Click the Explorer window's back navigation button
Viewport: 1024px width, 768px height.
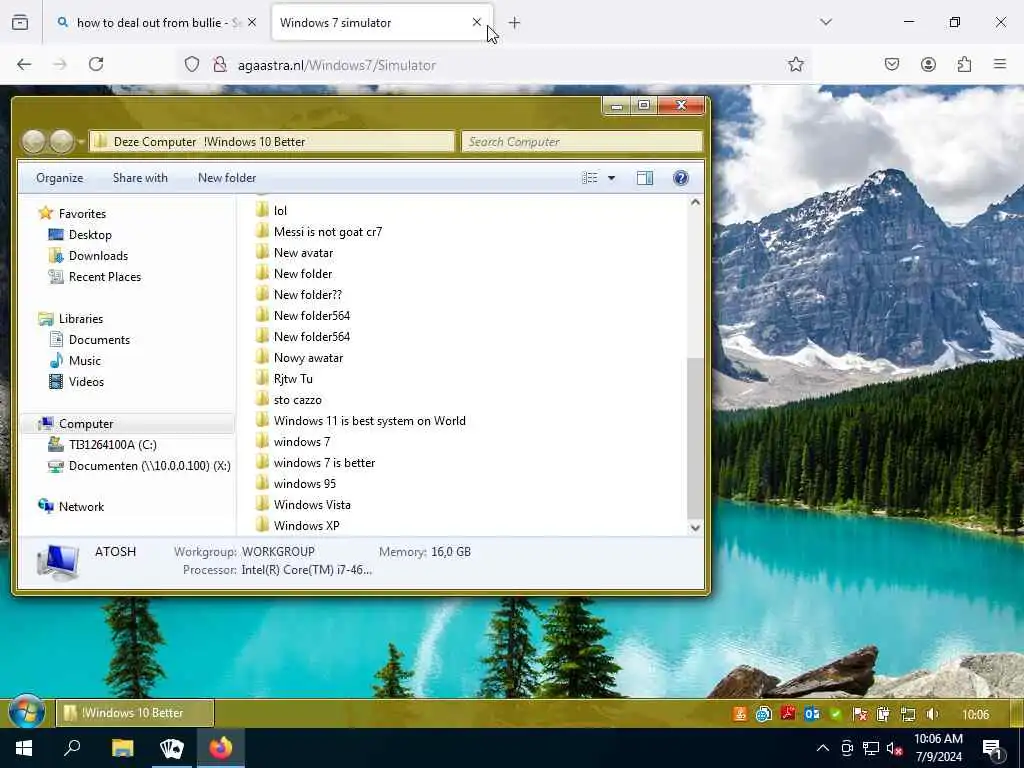(34, 141)
